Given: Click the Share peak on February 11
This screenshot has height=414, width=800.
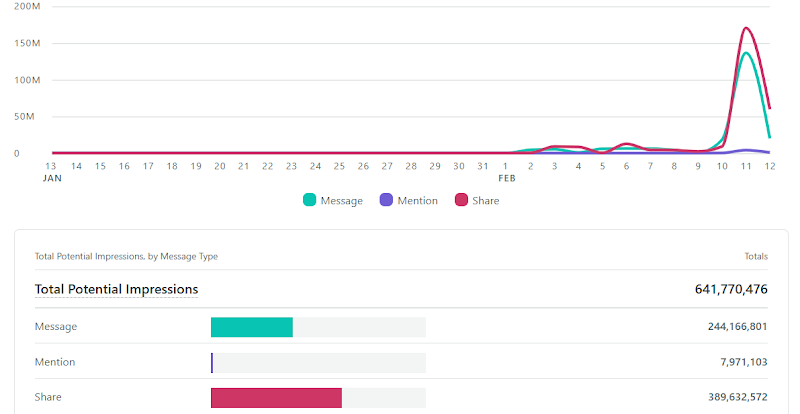Looking at the screenshot, I should click(x=745, y=28).
